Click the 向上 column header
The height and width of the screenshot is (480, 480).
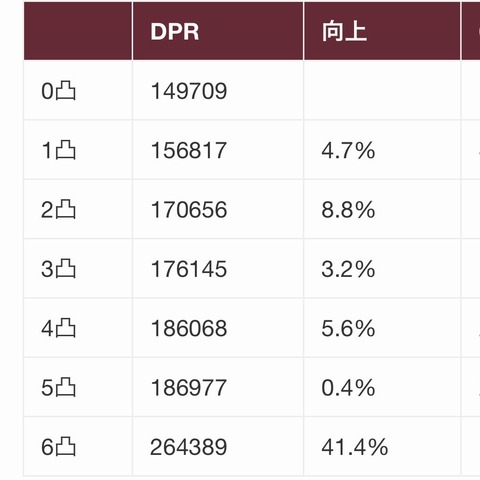(344, 32)
